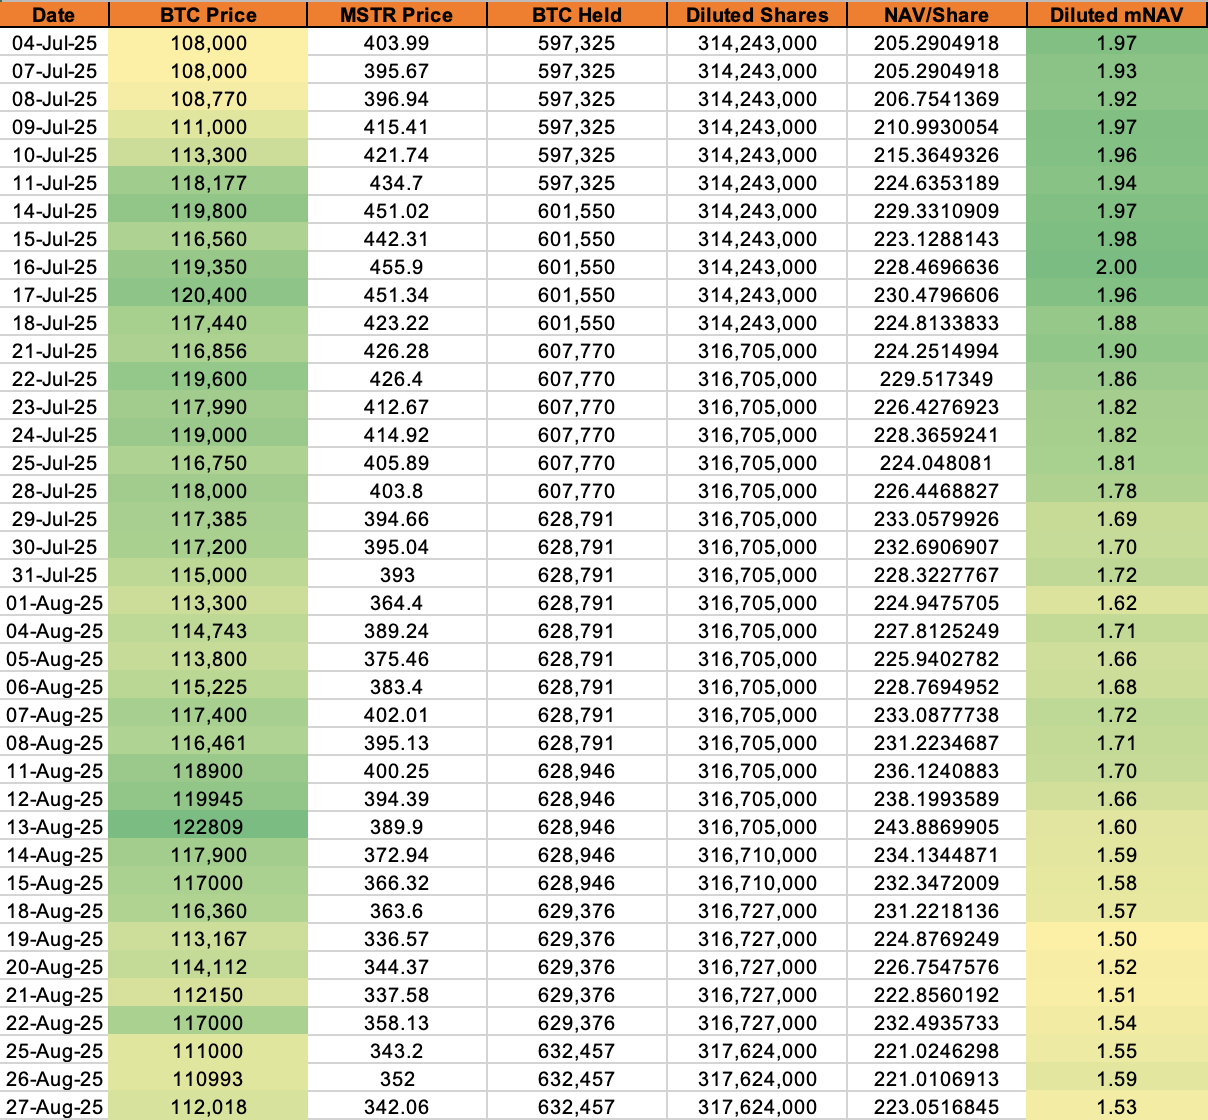Image resolution: width=1208 pixels, height=1120 pixels.
Task: Select NAV/Share cell 233.0579926
Action: (x=937, y=519)
